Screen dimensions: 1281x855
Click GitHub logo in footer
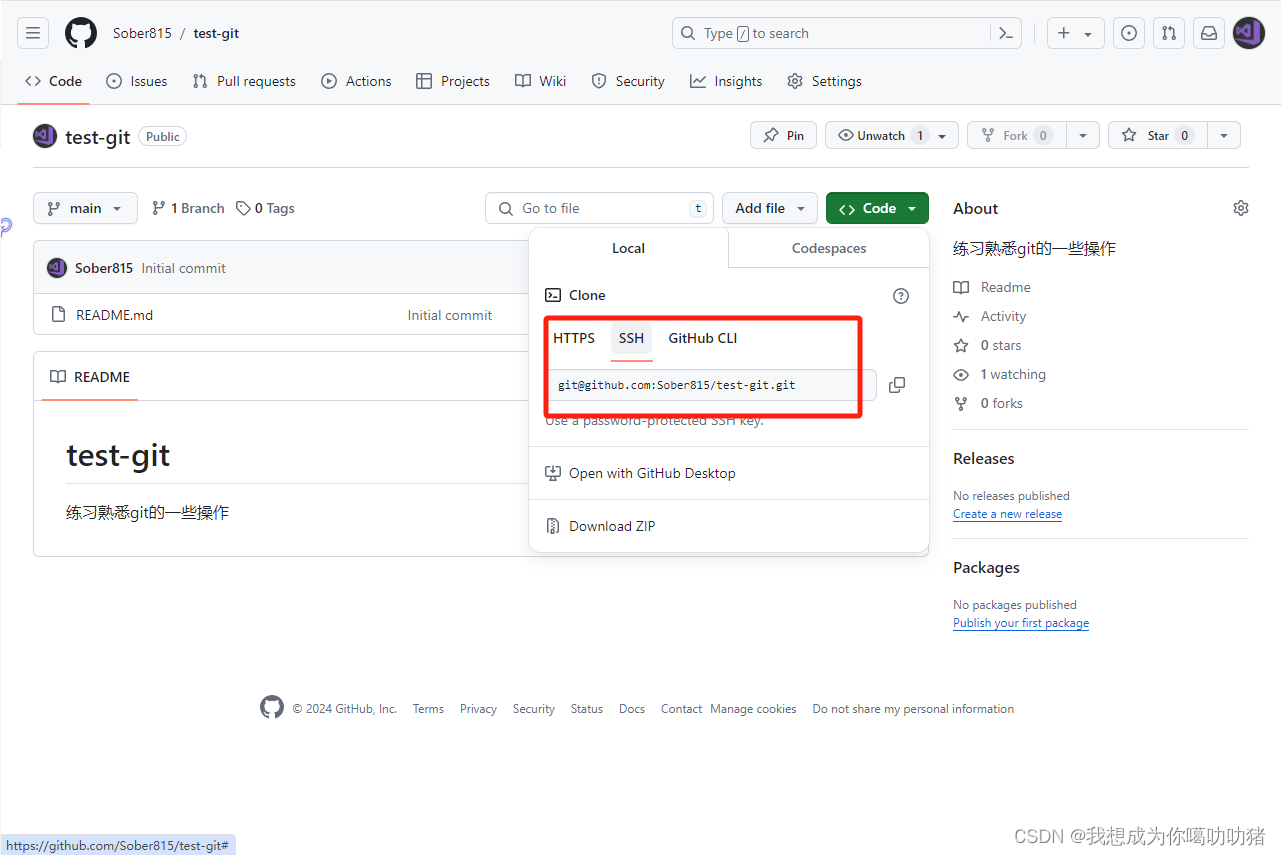coord(272,708)
